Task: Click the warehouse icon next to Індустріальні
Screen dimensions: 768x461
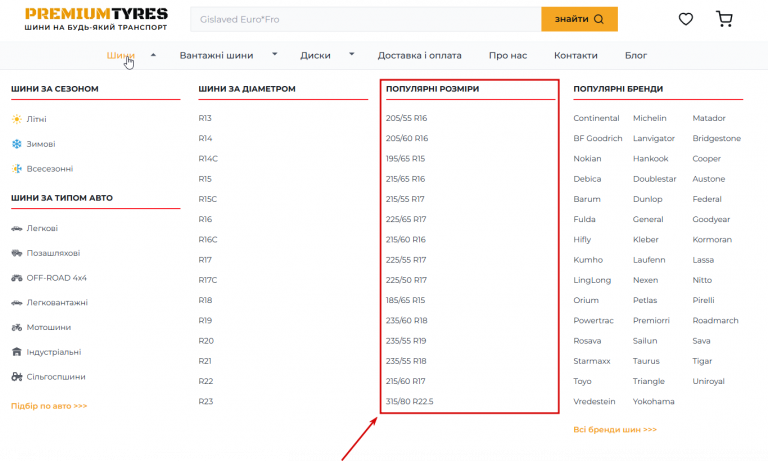Action: pyautogui.click(x=17, y=352)
